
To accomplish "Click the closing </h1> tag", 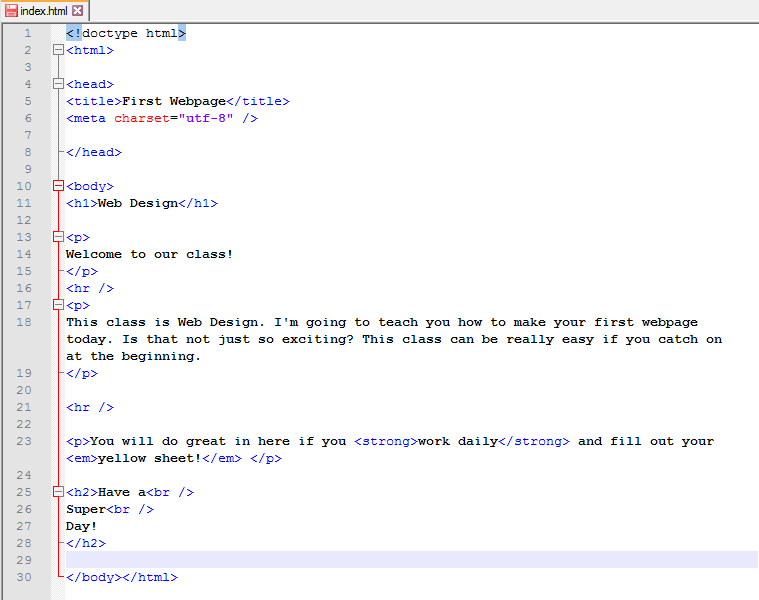I will [198, 203].
